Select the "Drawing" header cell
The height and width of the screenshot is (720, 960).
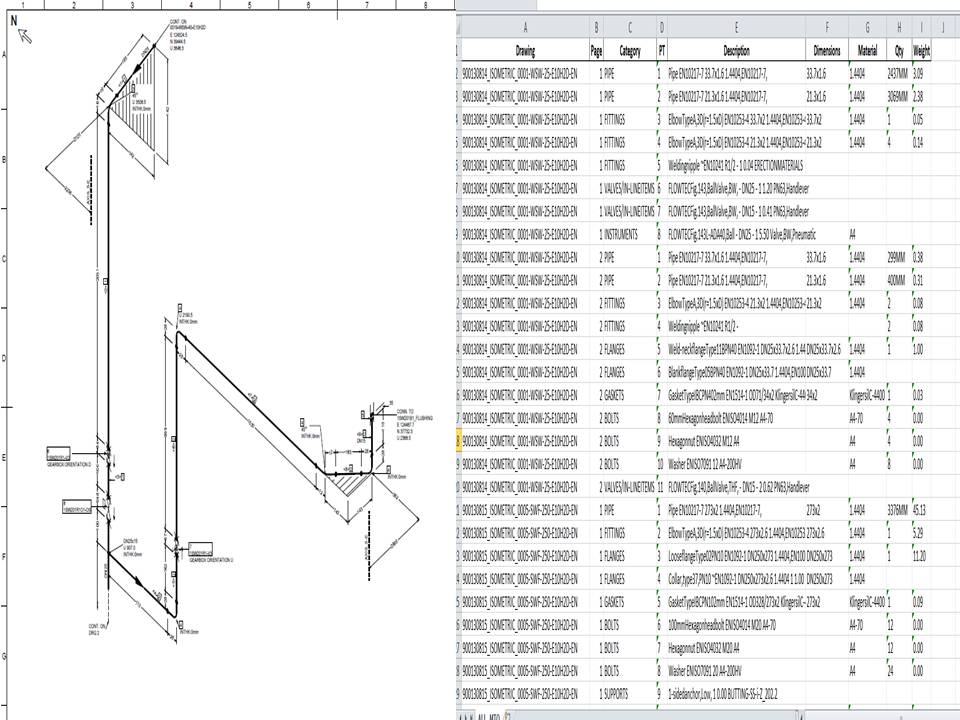point(525,51)
